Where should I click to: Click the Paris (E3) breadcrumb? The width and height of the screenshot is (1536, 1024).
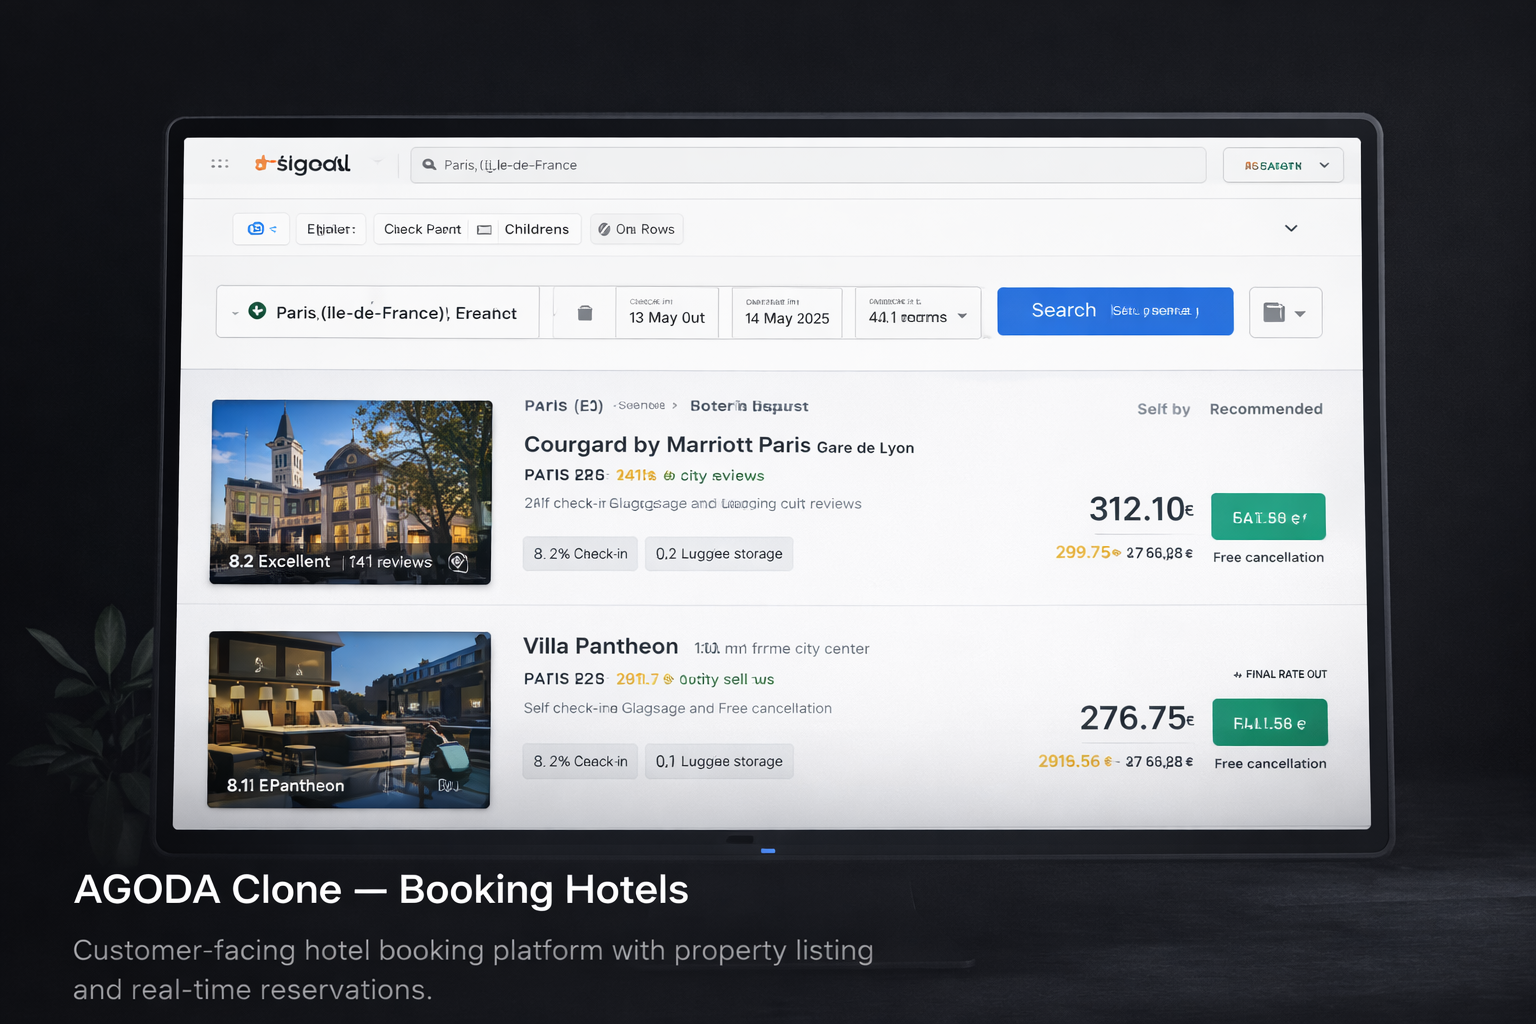563,406
